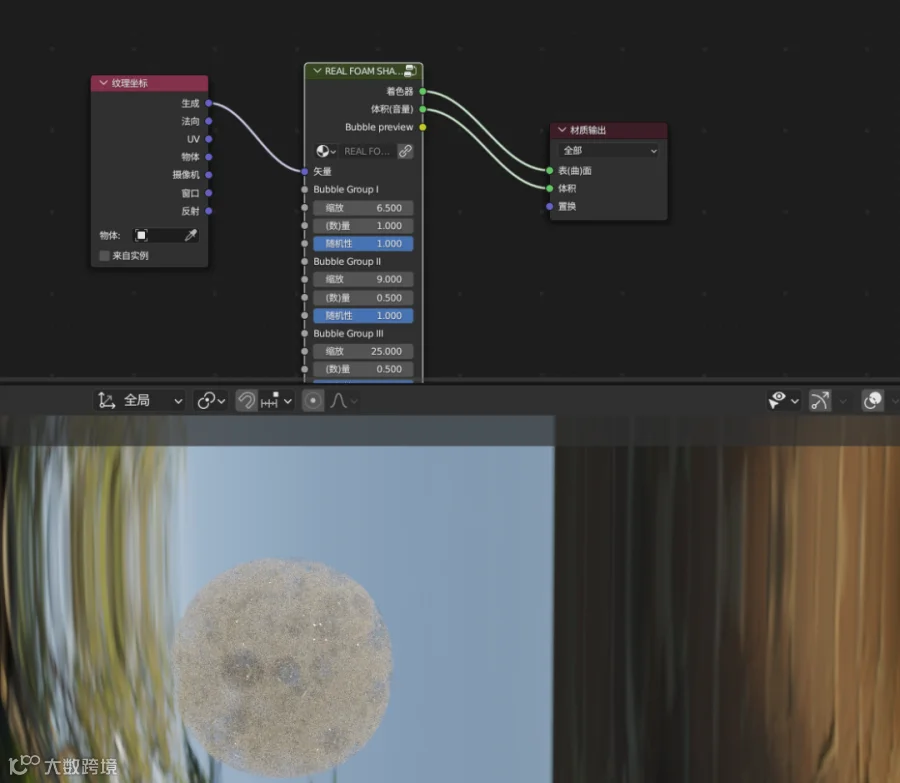Open the selectability and visibility eye dropdown
The height and width of the screenshot is (783, 900).
pos(783,401)
